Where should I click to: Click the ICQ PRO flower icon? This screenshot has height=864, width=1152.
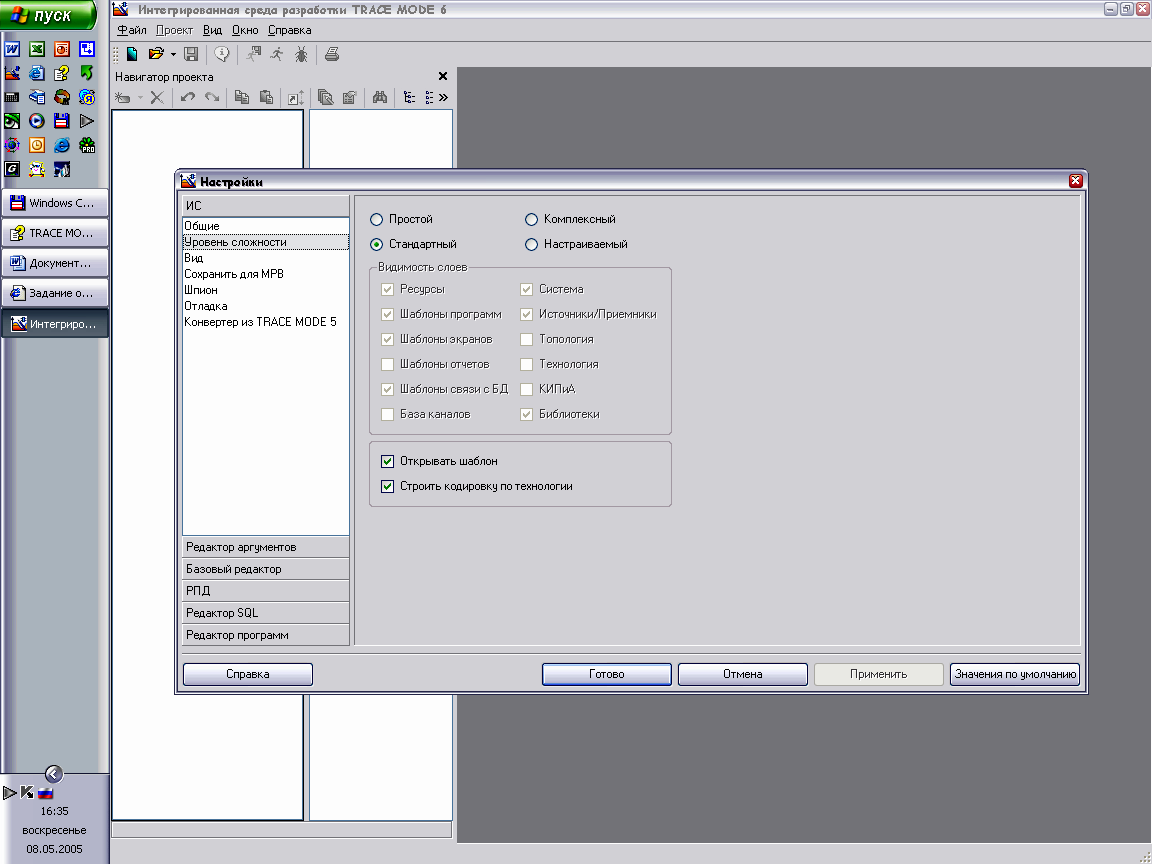click(87, 145)
